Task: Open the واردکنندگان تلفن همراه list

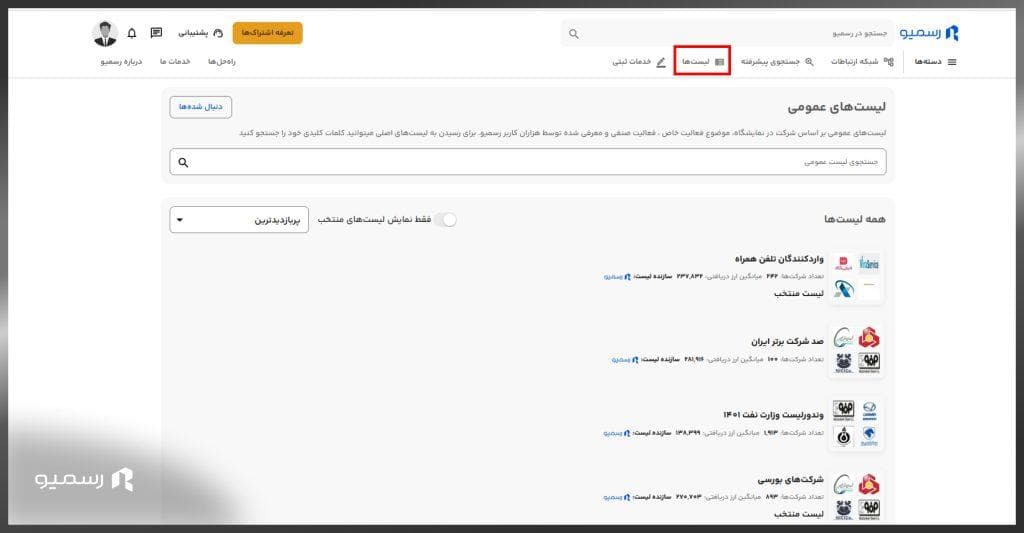Action: [x=779, y=259]
